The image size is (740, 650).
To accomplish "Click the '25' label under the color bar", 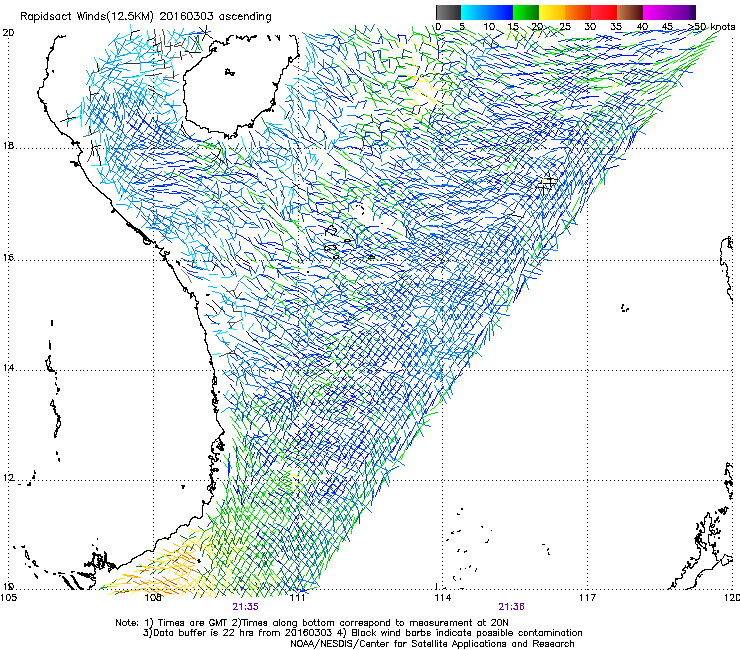I will [565, 27].
